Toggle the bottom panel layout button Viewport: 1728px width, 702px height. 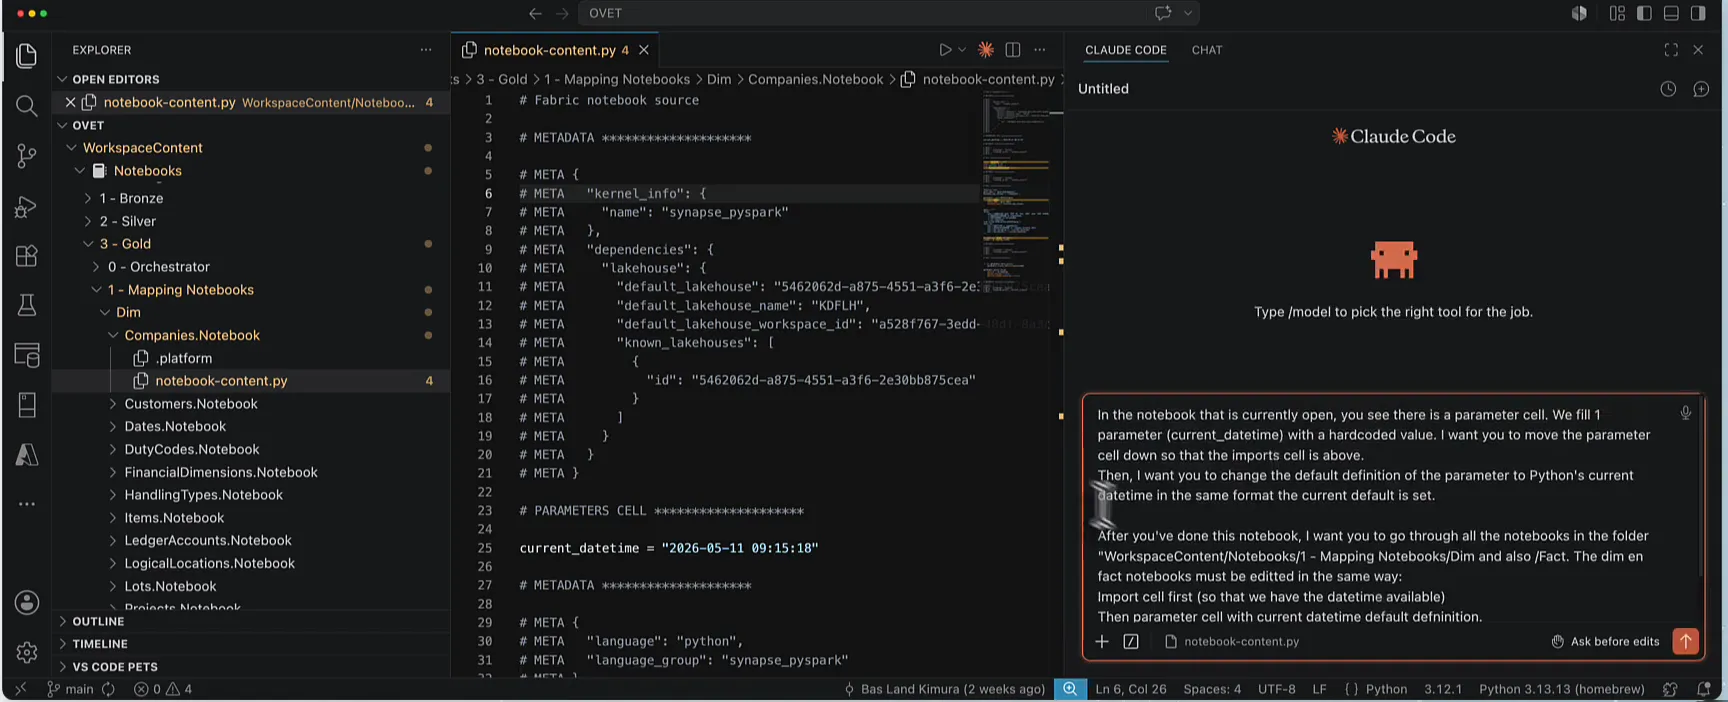(1671, 13)
